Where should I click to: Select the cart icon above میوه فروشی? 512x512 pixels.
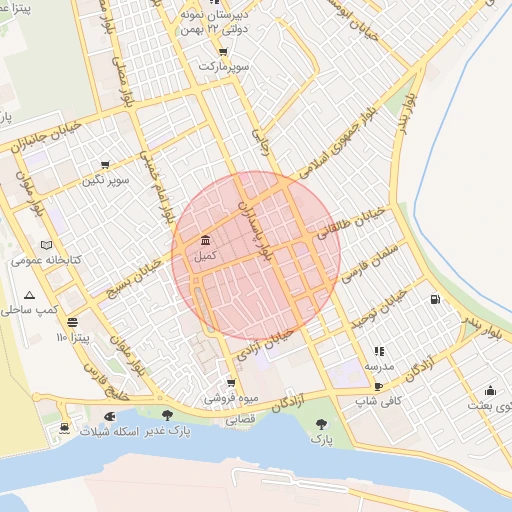click(231, 382)
